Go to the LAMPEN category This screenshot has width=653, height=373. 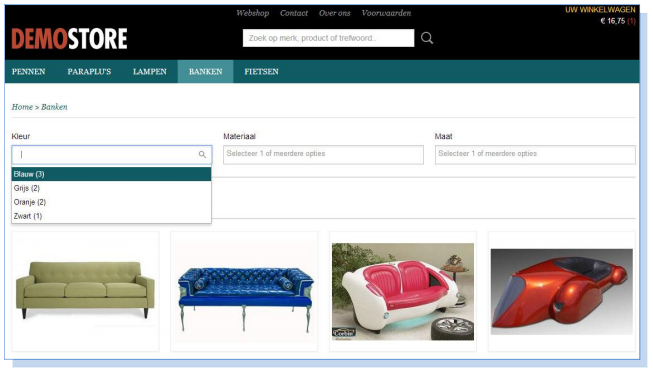click(x=150, y=72)
